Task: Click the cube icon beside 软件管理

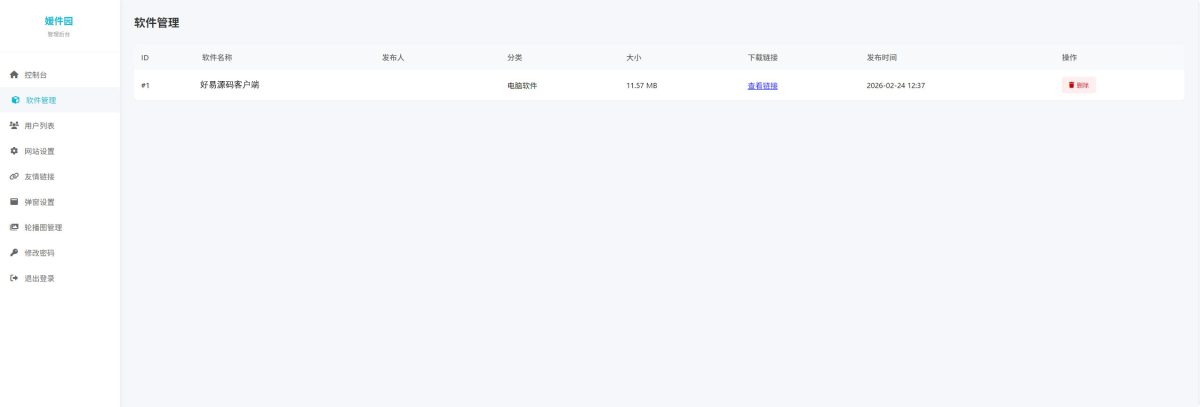Action: [x=15, y=100]
